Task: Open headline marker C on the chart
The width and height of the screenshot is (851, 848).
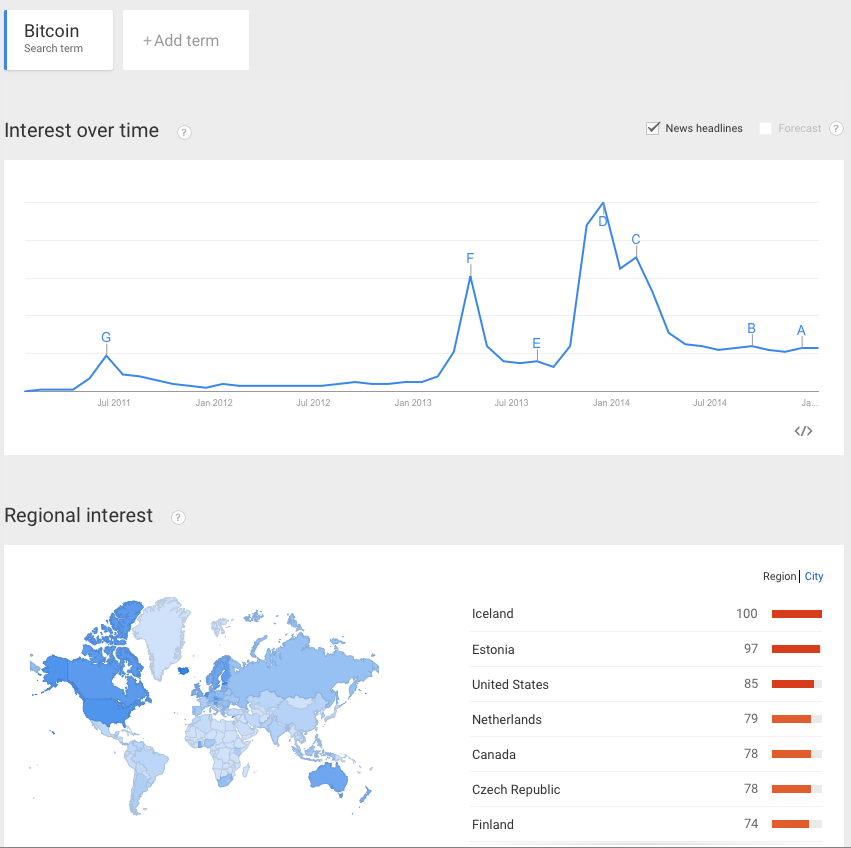Action: pyautogui.click(x=636, y=239)
